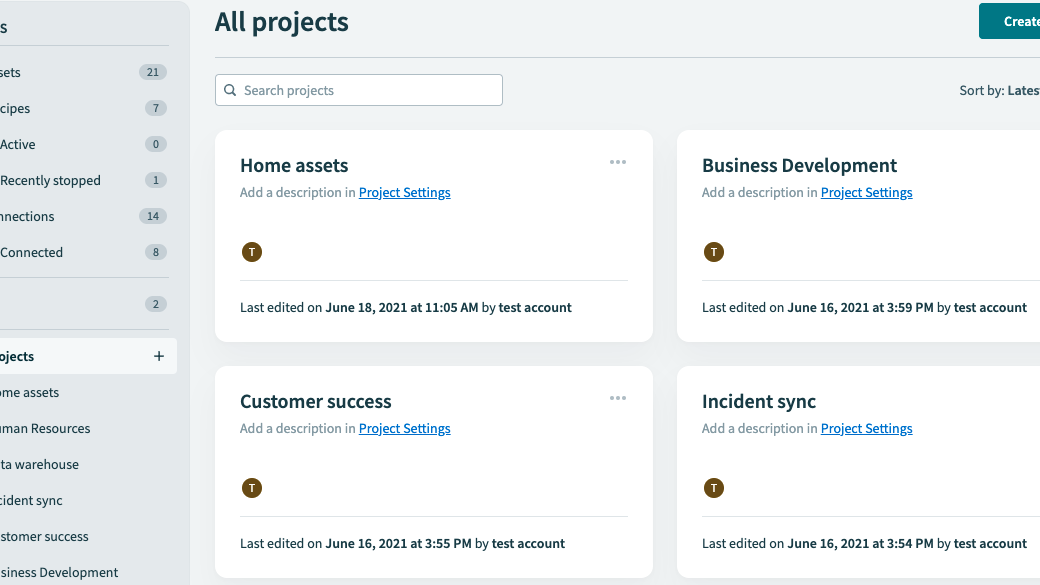Open Project Settings link in Home assets card
Screen dimensions: 1040x585
point(404,193)
